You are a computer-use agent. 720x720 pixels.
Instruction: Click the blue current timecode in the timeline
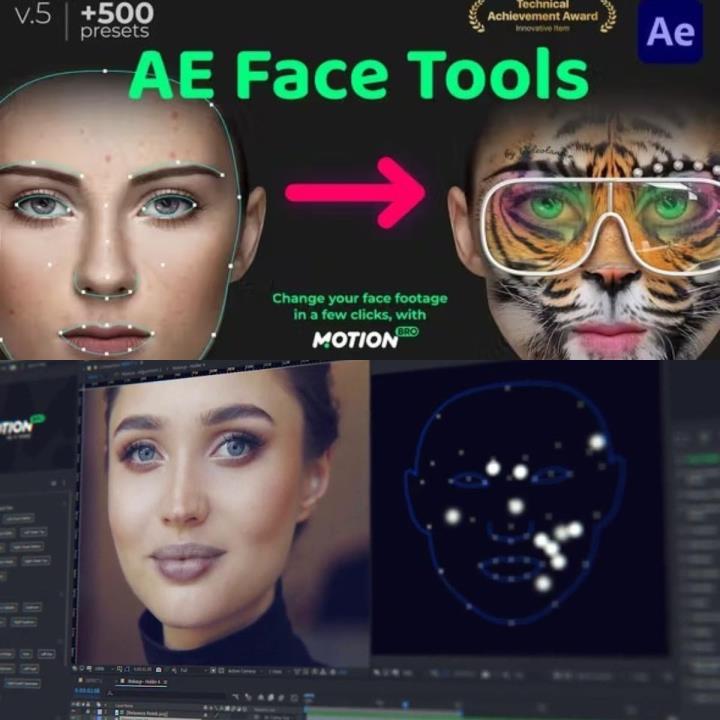click(87, 691)
